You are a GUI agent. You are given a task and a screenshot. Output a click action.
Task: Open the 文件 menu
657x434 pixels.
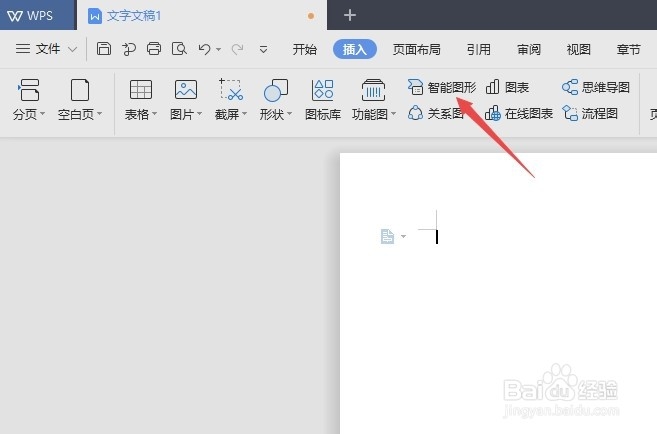click(x=38, y=49)
